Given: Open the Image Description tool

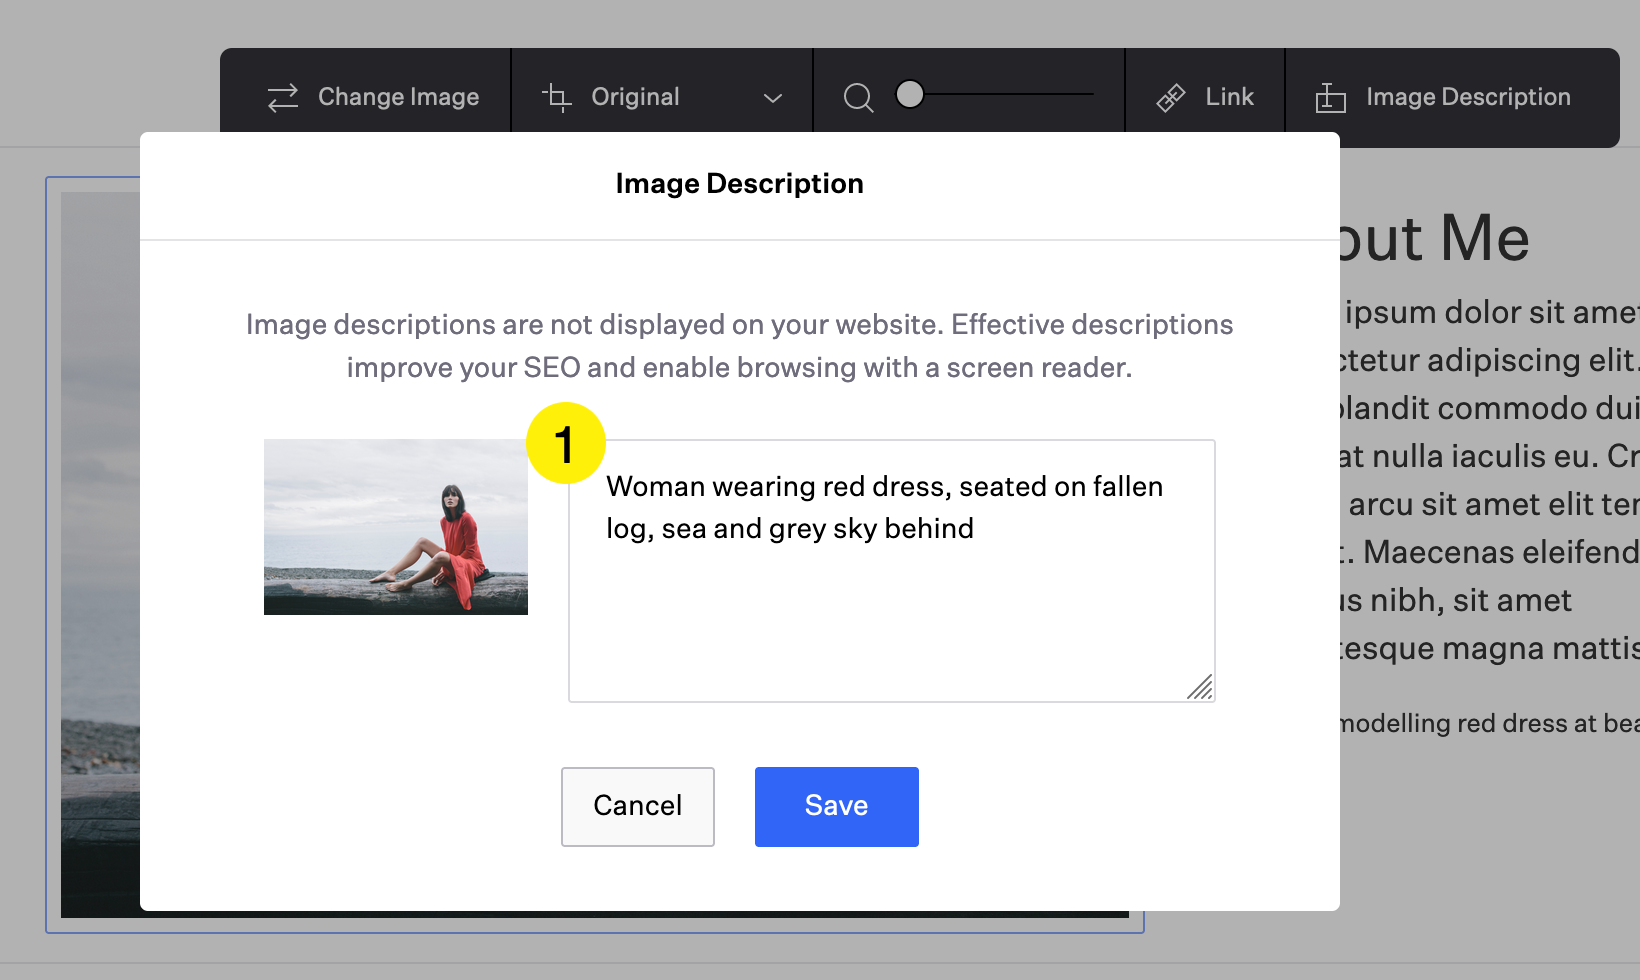Looking at the screenshot, I should coord(1443,96).
